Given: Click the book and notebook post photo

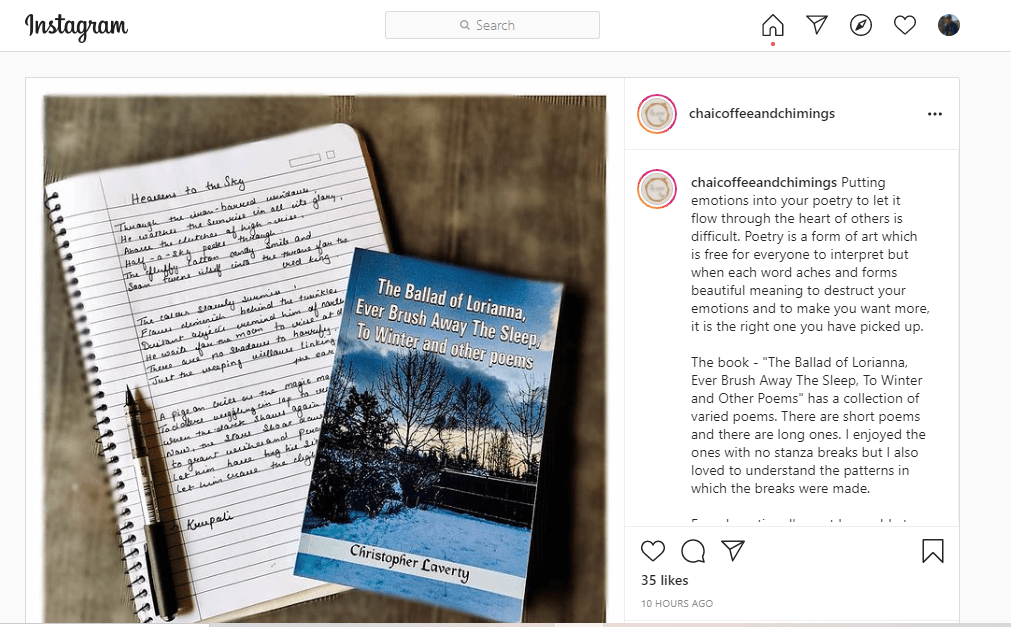Looking at the screenshot, I should click(325, 359).
